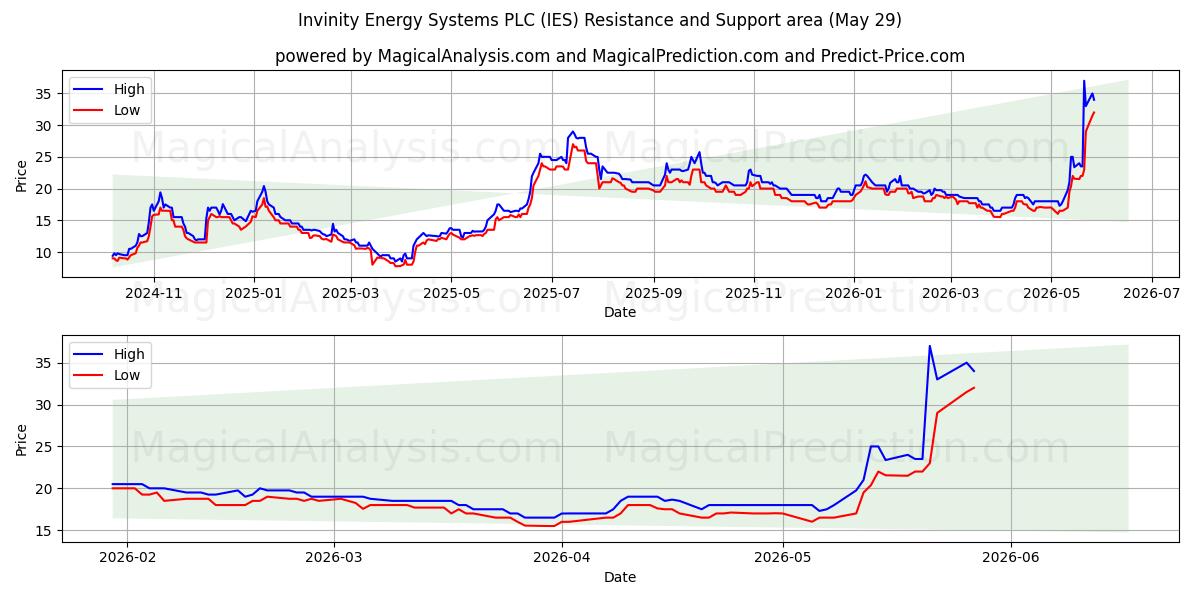This screenshot has width=1200, height=600.
Task: Click the bottom chart 'Date' axis label
Action: point(620,577)
